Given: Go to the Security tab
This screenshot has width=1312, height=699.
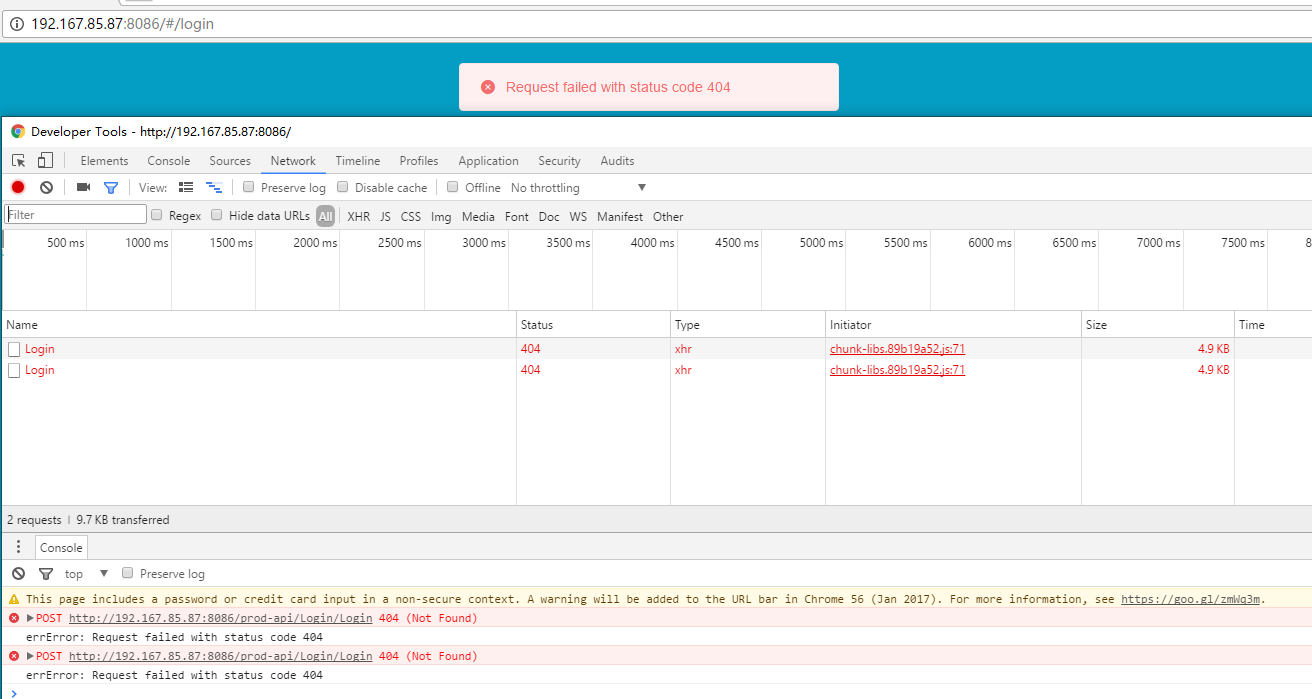Looking at the screenshot, I should tap(559, 161).
